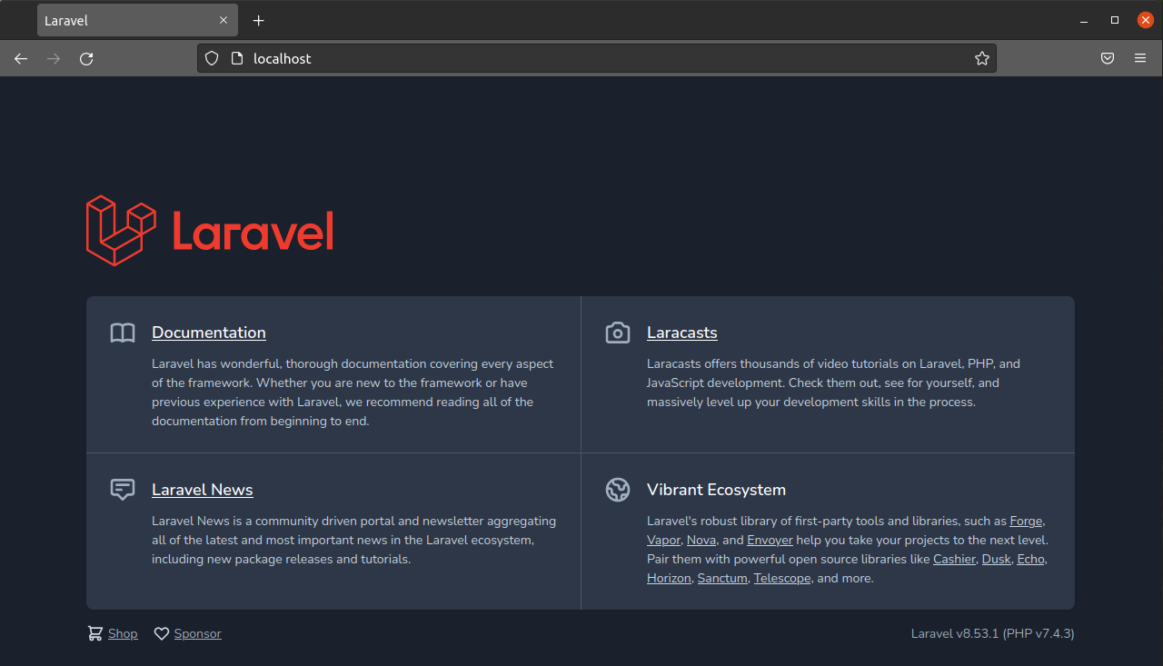
Task: Open the Pocket save icon
Action: click(1107, 59)
